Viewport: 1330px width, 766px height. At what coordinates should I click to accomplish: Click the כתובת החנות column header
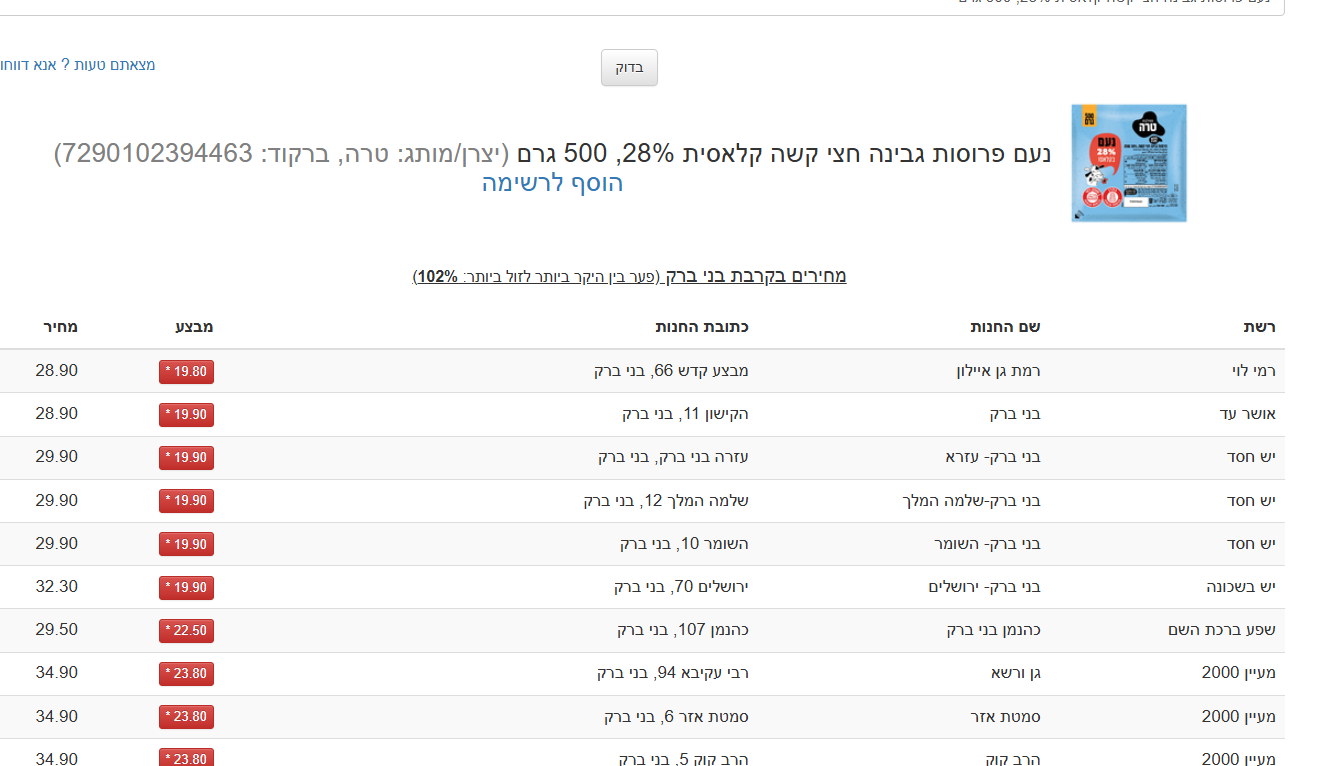(x=702, y=327)
